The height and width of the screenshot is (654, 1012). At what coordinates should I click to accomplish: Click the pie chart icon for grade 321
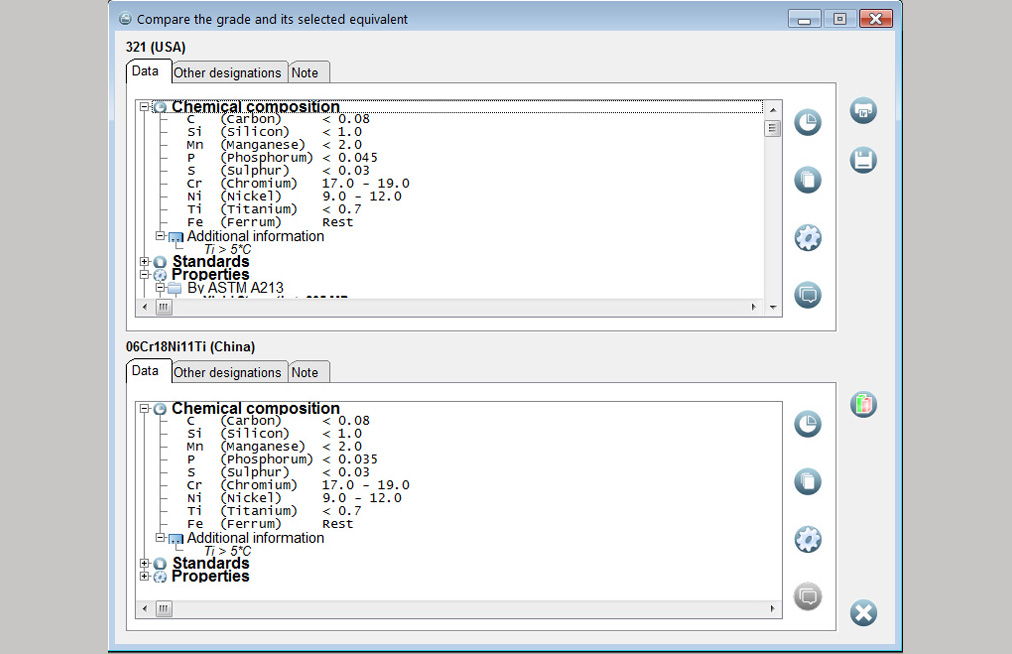[807, 122]
